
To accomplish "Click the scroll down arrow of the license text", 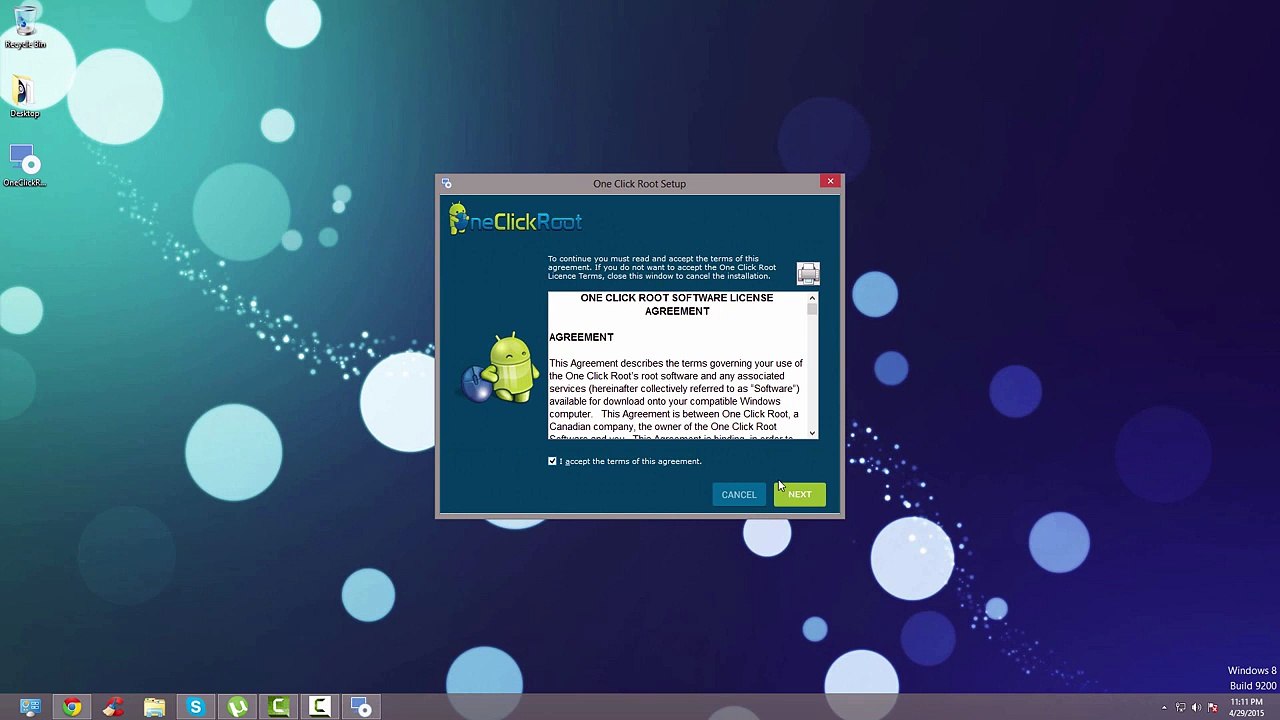I will click(812, 433).
